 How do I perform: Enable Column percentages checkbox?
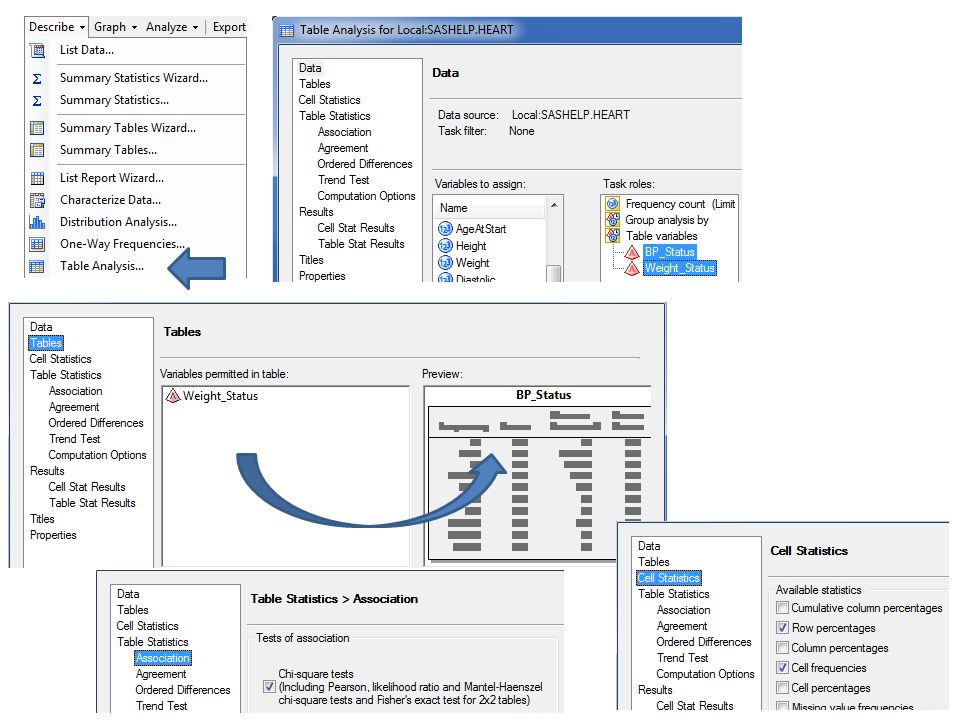point(782,648)
